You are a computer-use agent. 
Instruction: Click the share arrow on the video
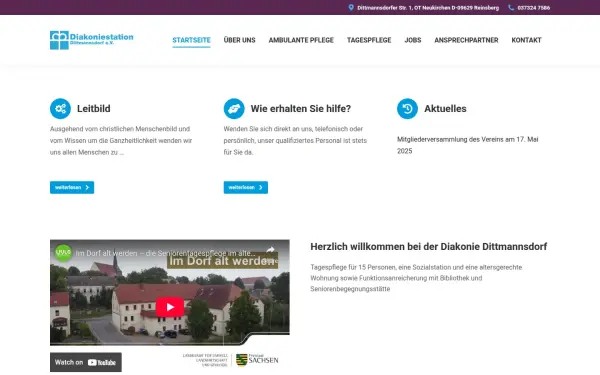coord(271,250)
